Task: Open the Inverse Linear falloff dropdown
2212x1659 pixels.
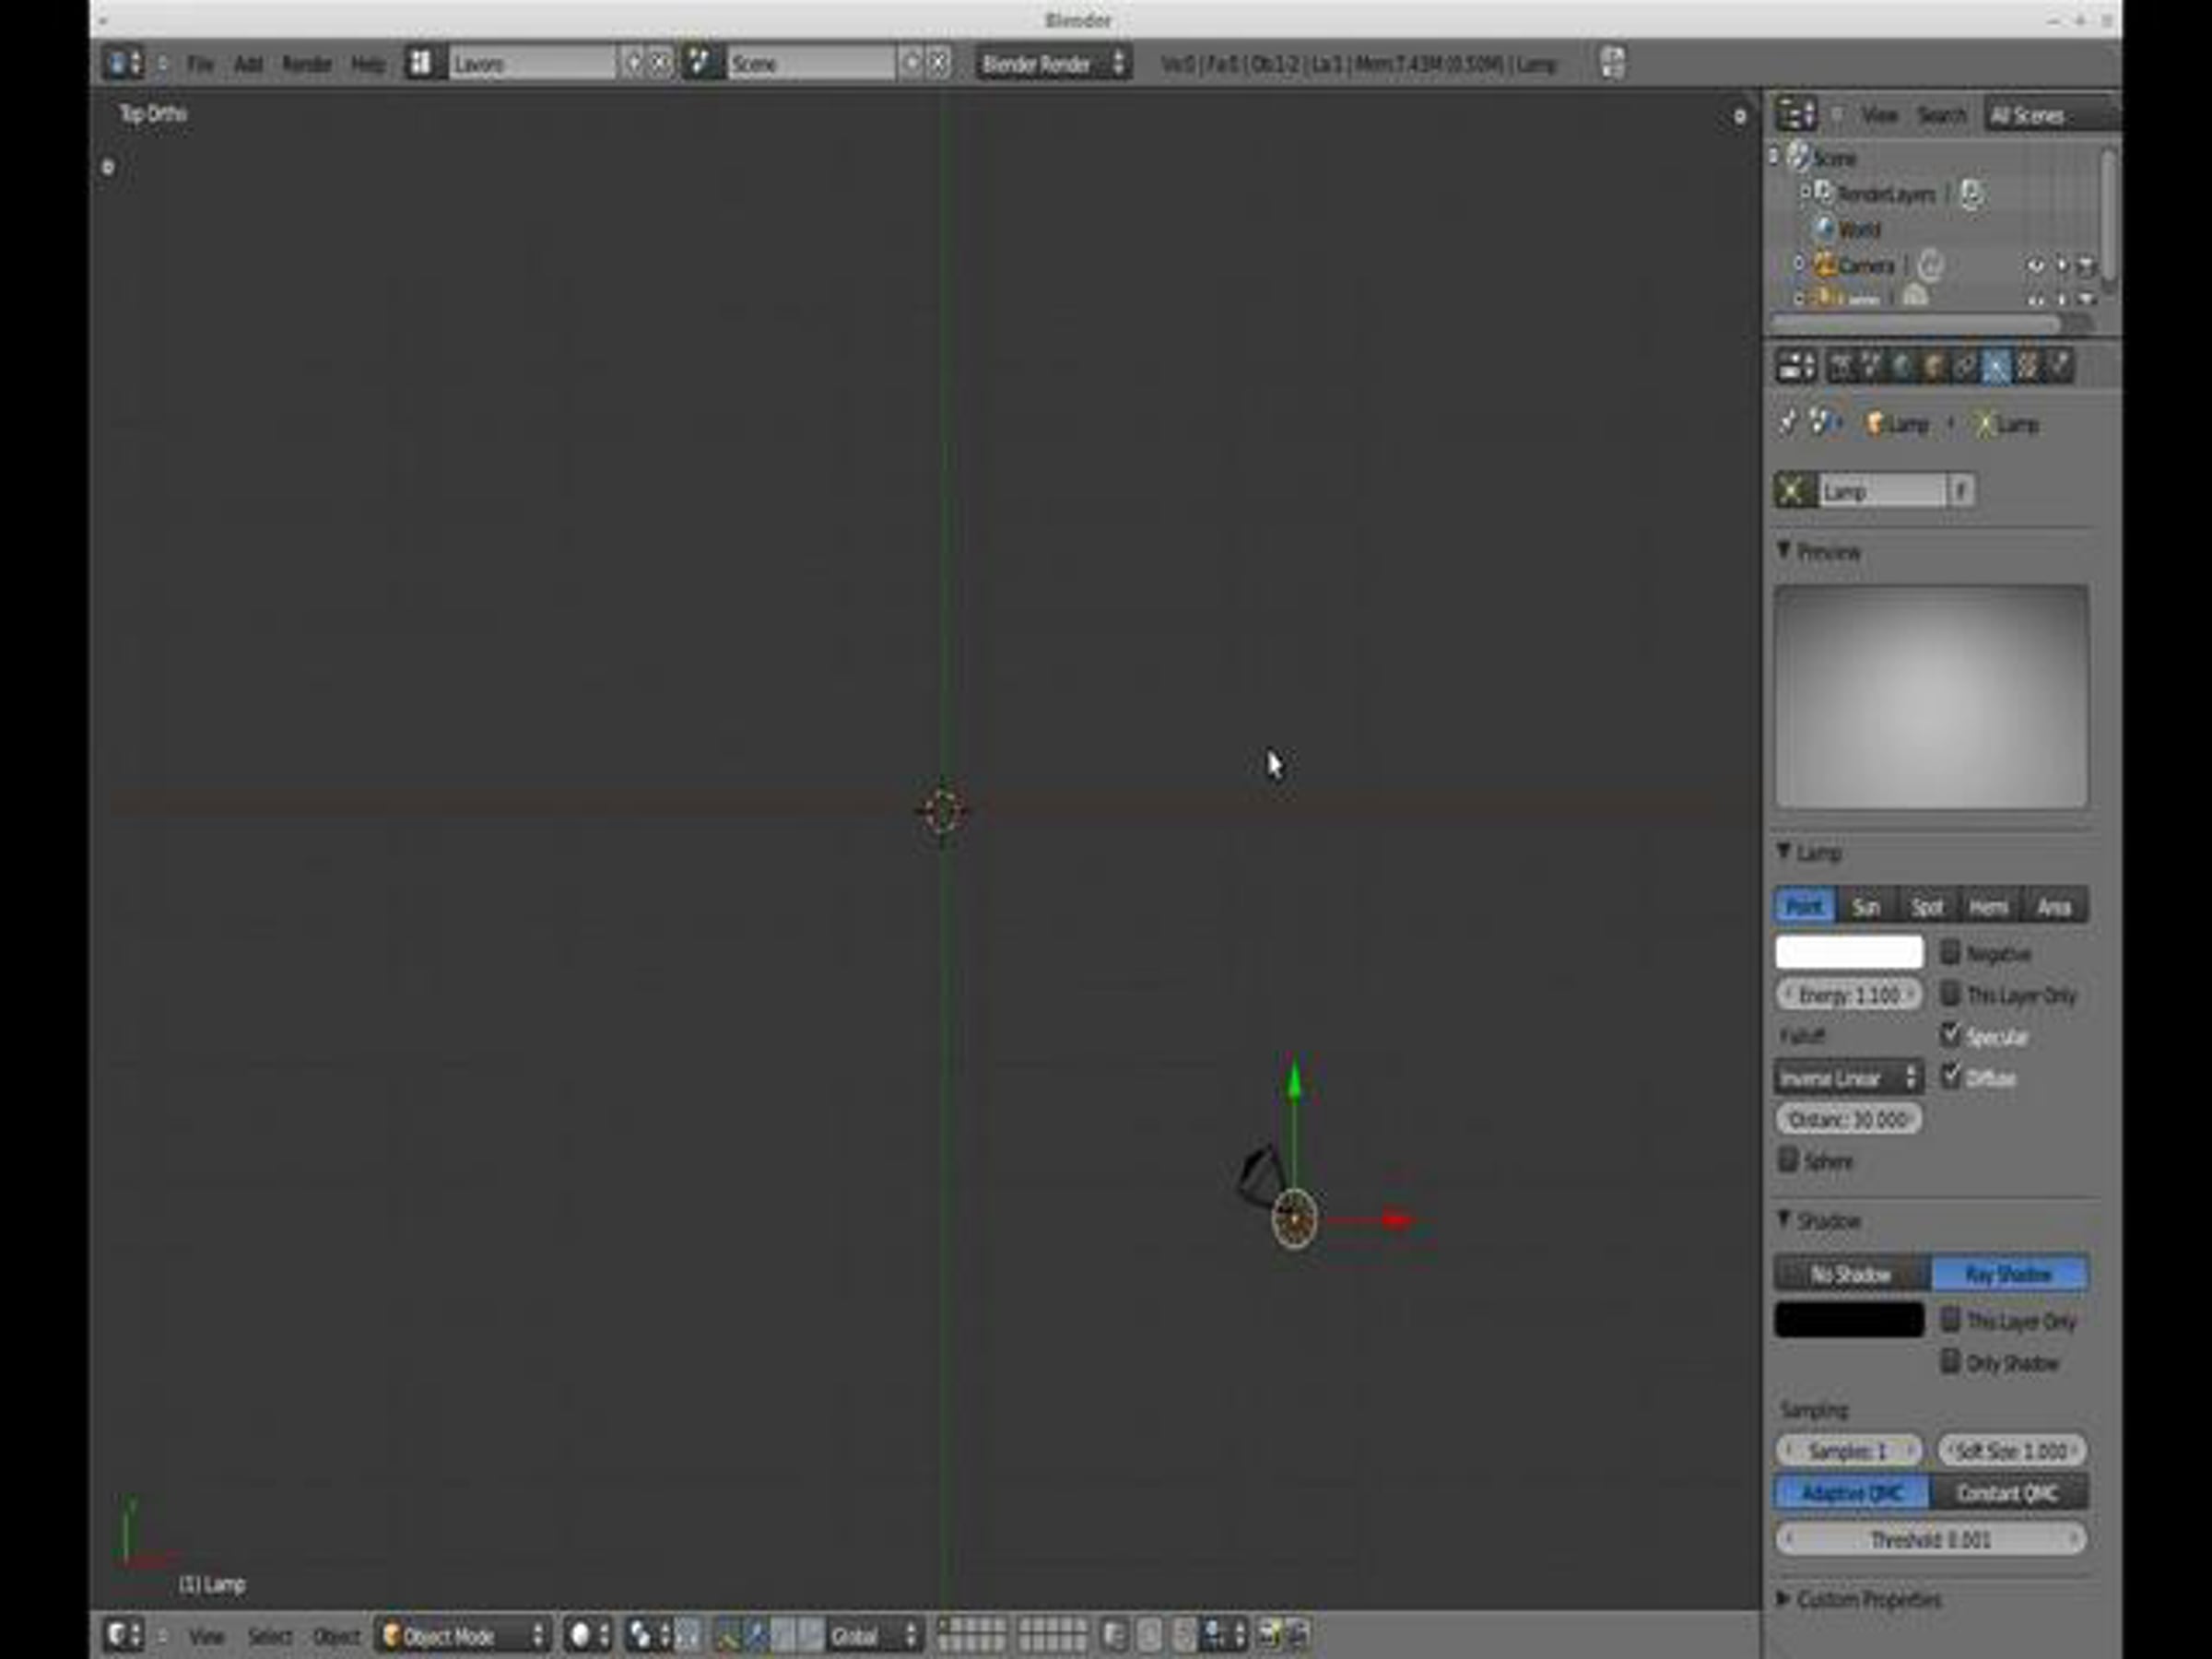Action: (x=1848, y=1078)
